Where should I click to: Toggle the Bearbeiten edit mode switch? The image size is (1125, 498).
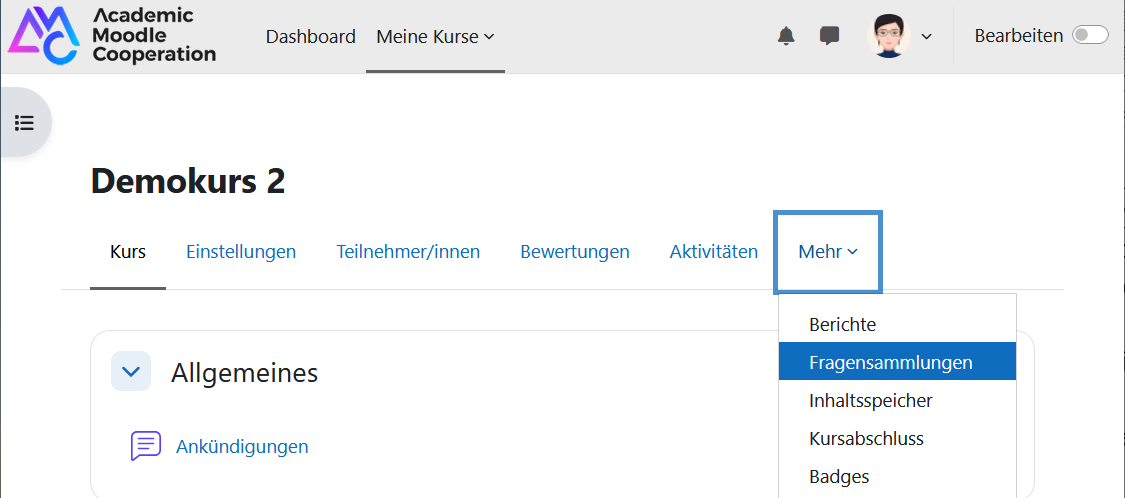1090,36
